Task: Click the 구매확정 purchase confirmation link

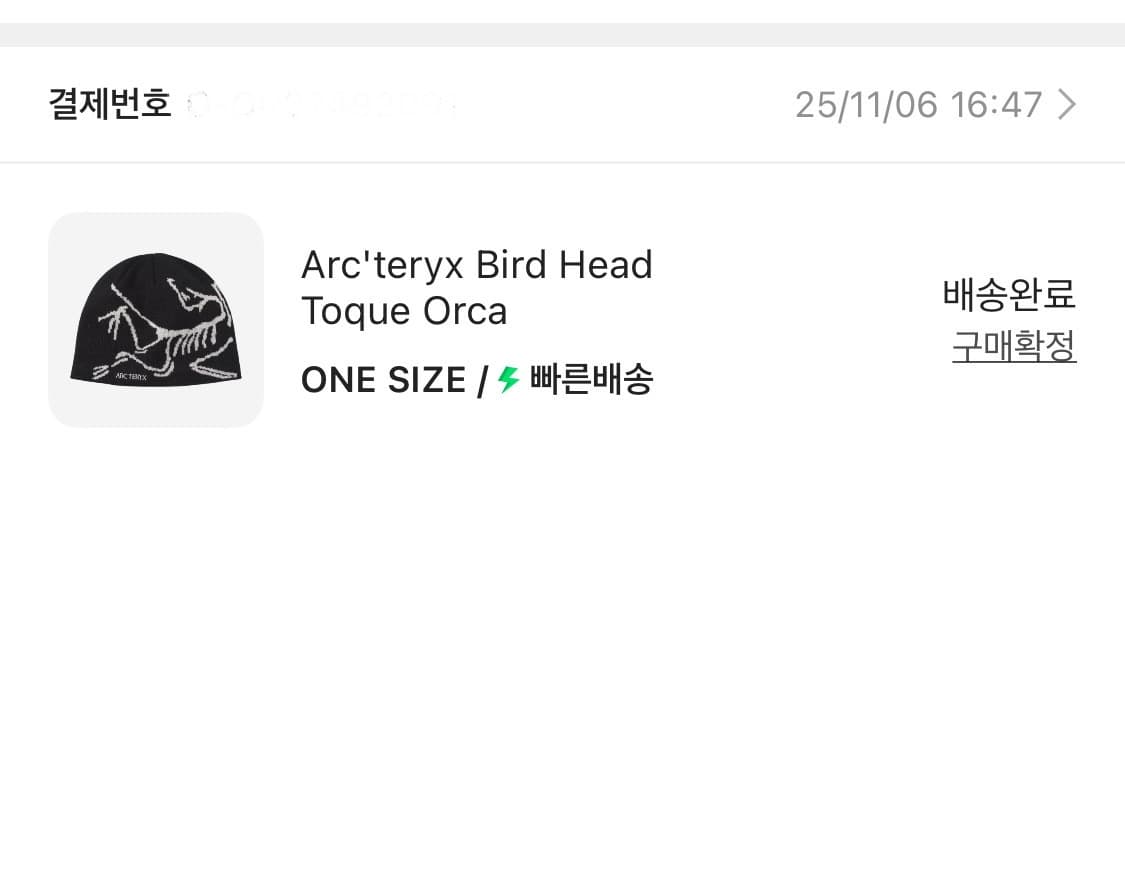Action: (1014, 347)
